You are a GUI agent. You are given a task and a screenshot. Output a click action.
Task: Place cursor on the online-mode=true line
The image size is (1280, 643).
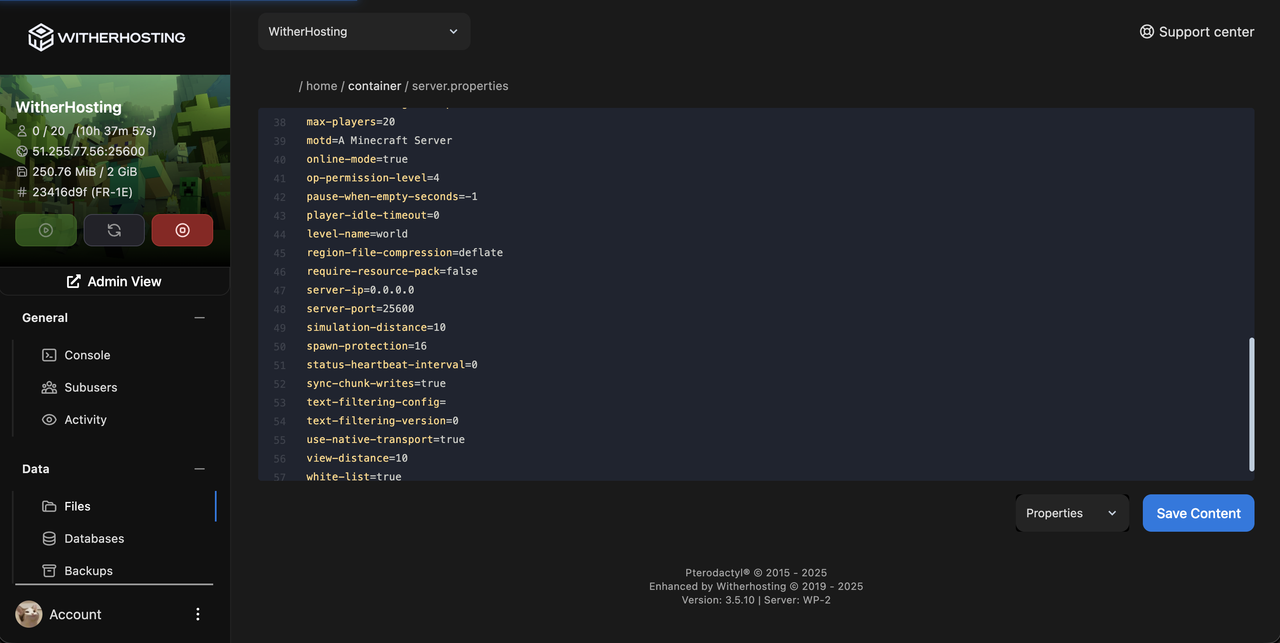357,159
